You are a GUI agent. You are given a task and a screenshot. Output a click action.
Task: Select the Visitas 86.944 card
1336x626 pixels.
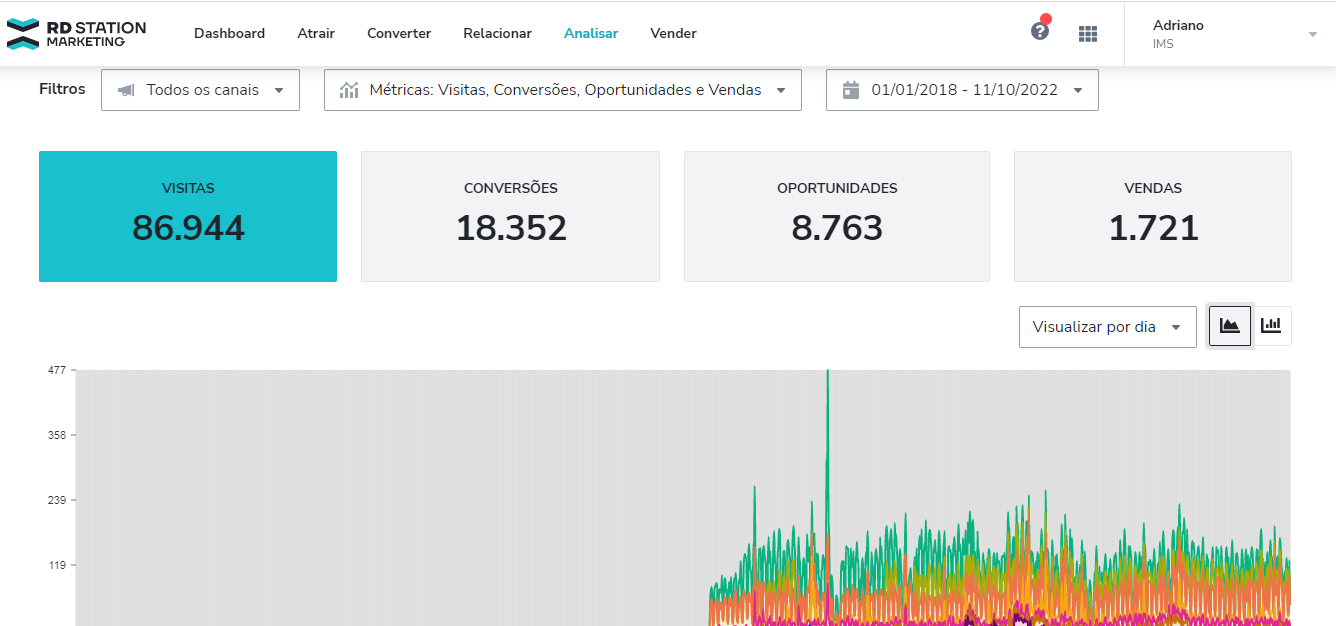point(188,216)
